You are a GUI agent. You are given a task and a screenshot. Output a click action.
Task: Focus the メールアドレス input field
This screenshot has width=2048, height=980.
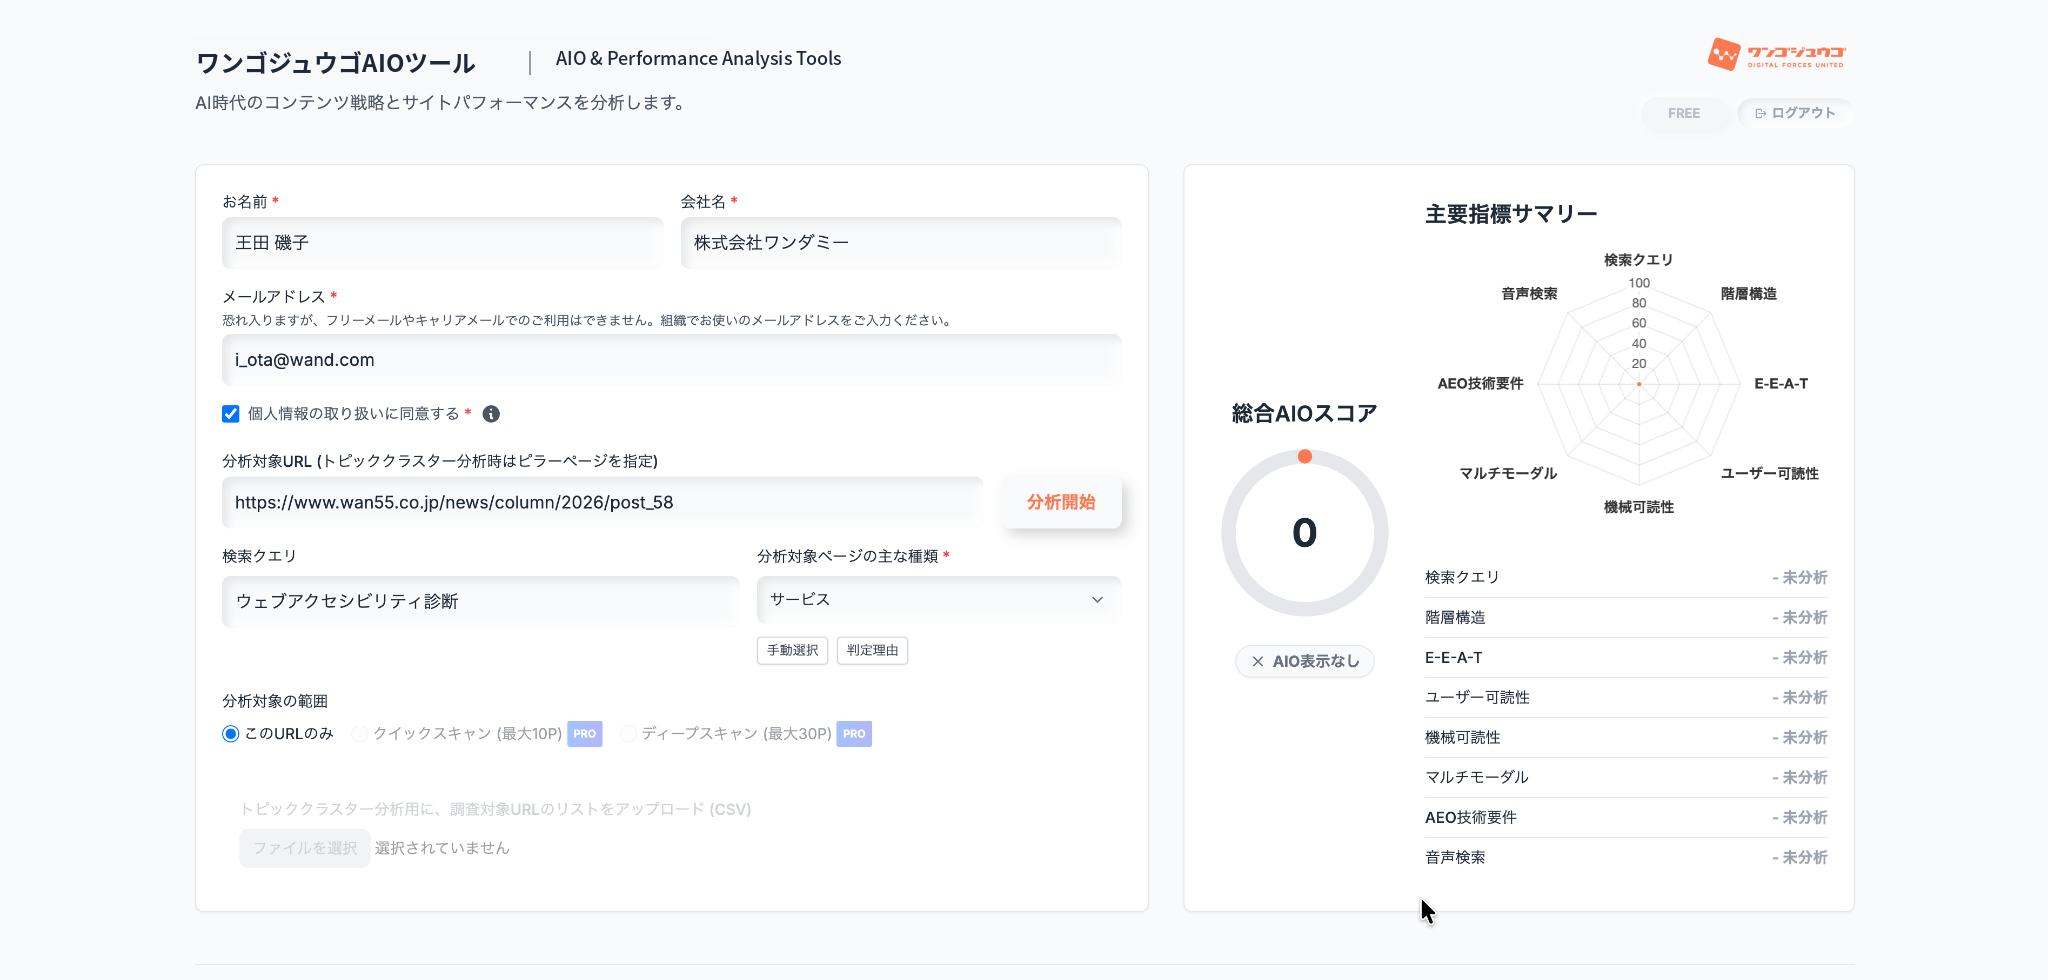[672, 360]
